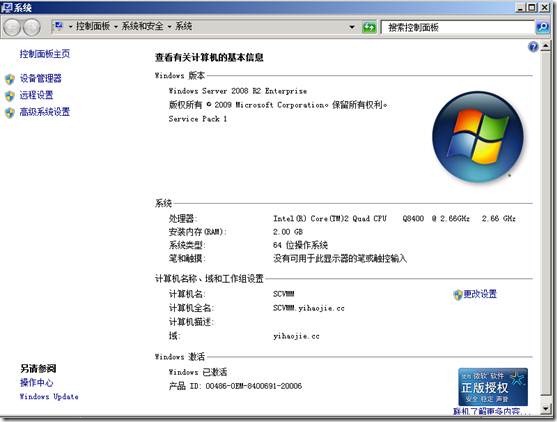Click the 查看有关计算机的基本信息 heading
This screenshot has height=422, width=557.
point(209,57)
